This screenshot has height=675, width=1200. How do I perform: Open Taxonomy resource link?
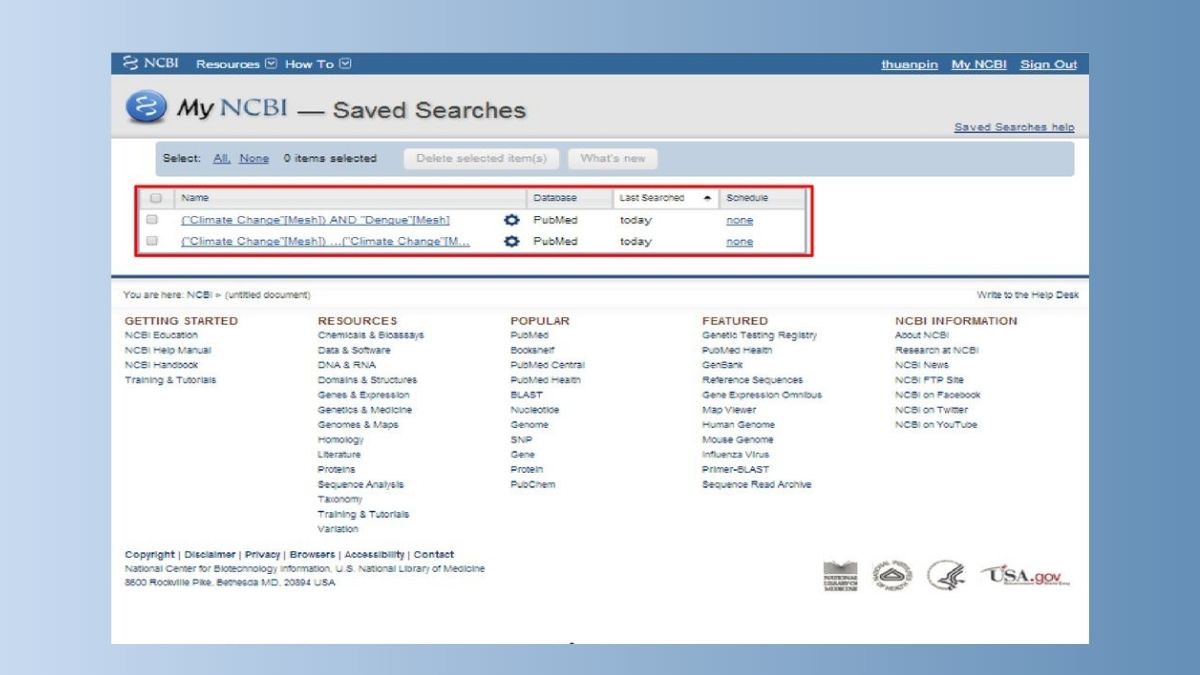click(x=340, y=499)
